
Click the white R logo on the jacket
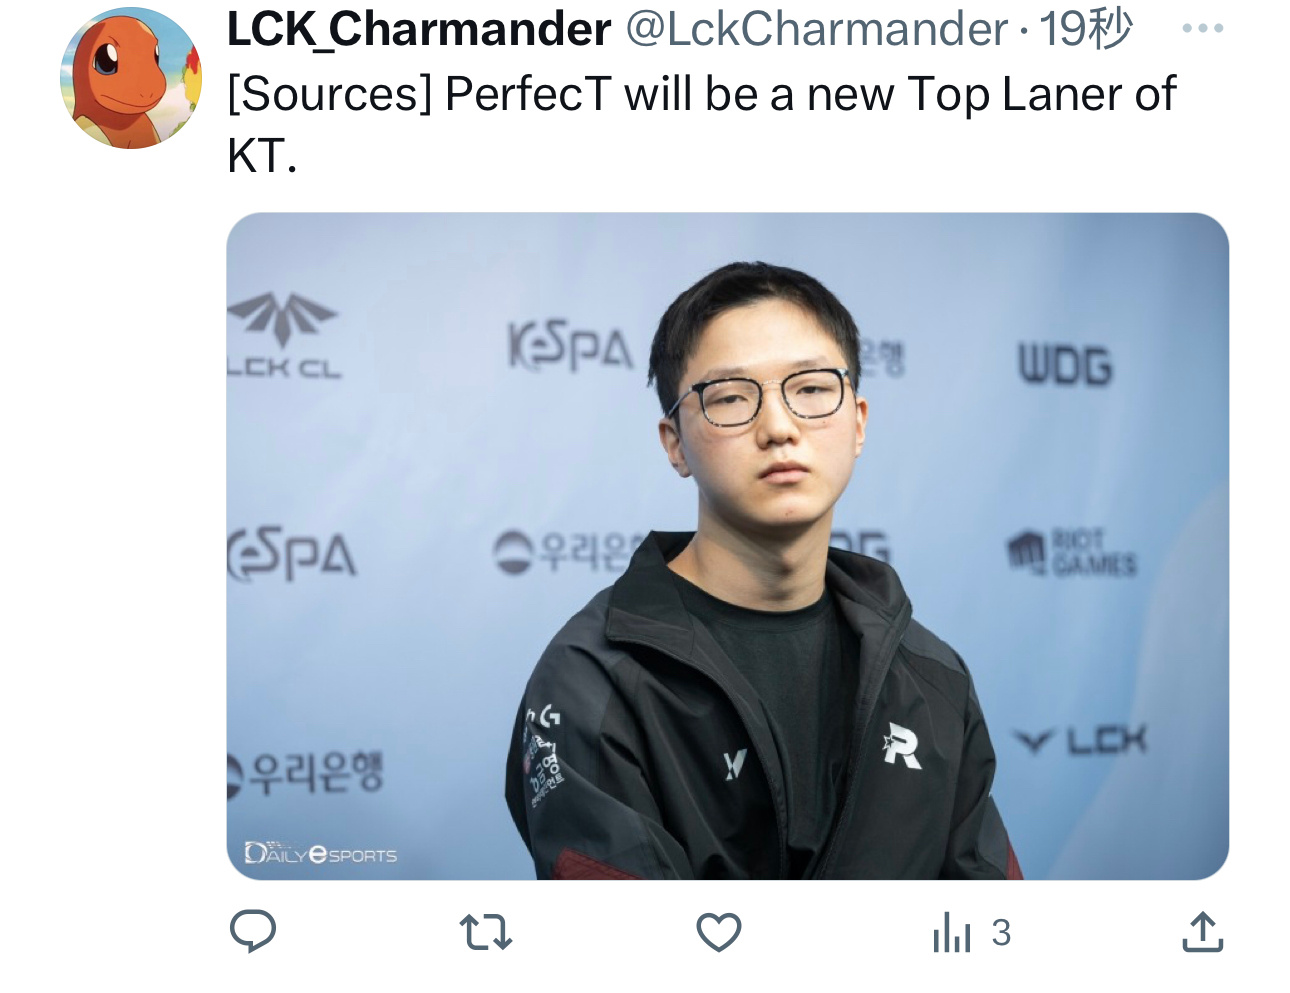pos(901,746)
